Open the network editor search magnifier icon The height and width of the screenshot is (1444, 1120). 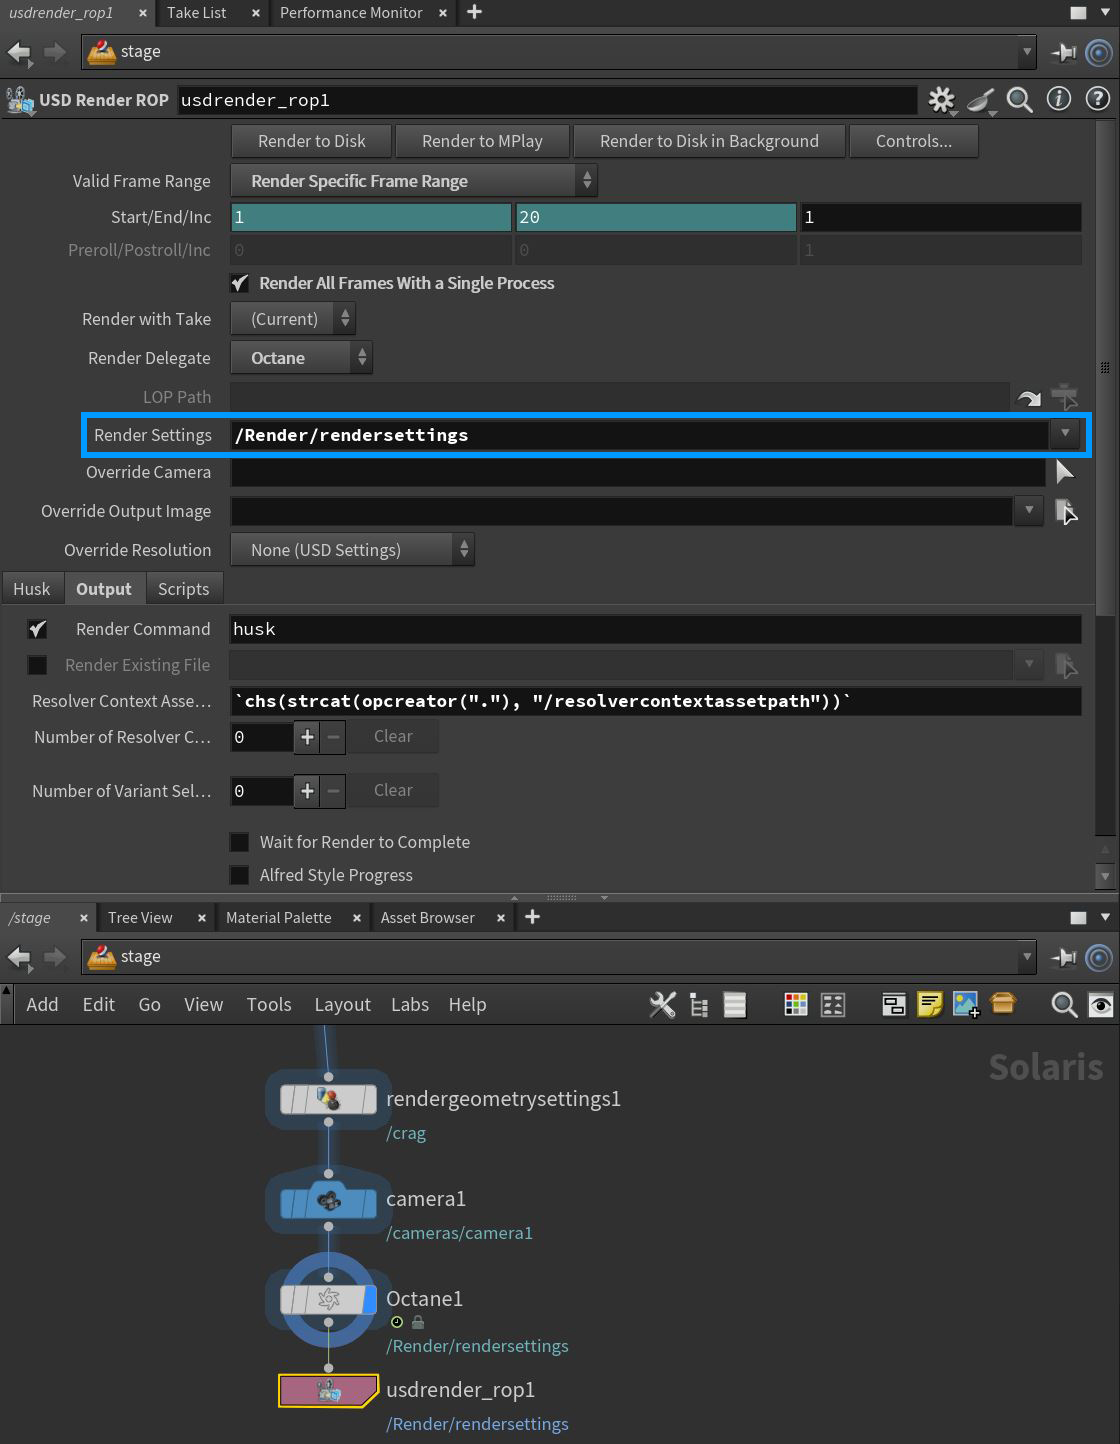(1064, 1005)
